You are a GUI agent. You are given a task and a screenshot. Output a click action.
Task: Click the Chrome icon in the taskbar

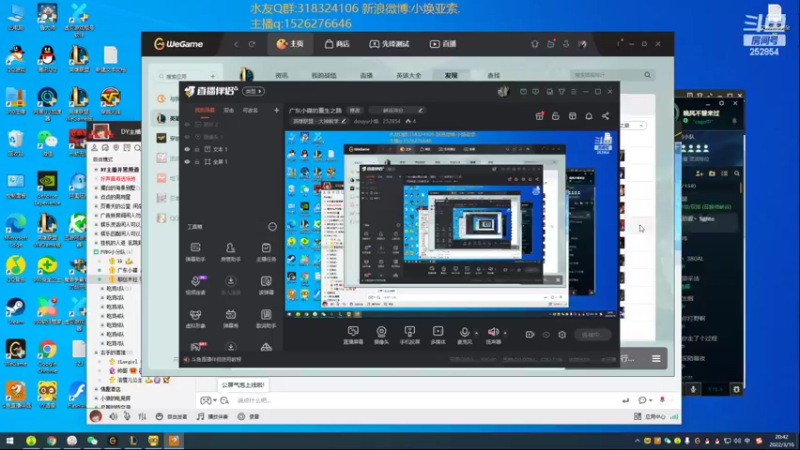tap(52, 440)
